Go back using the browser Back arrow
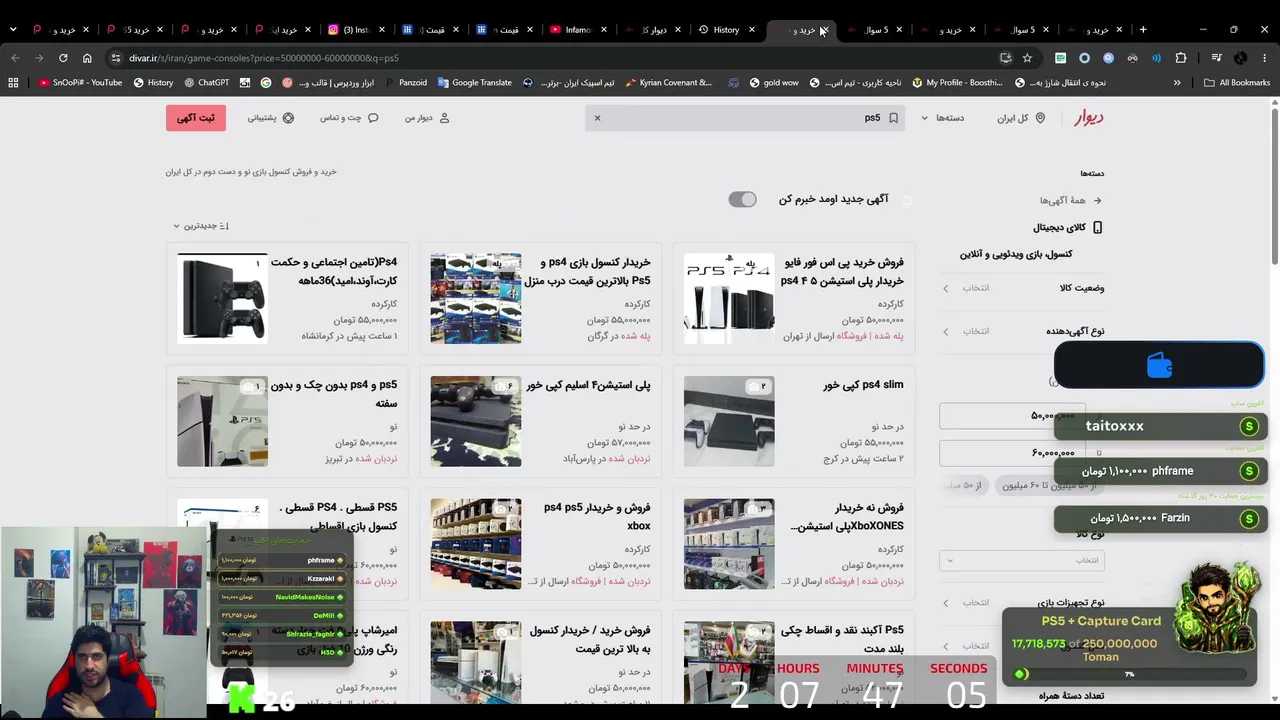The image size is (1280, 720). point(15,58)
